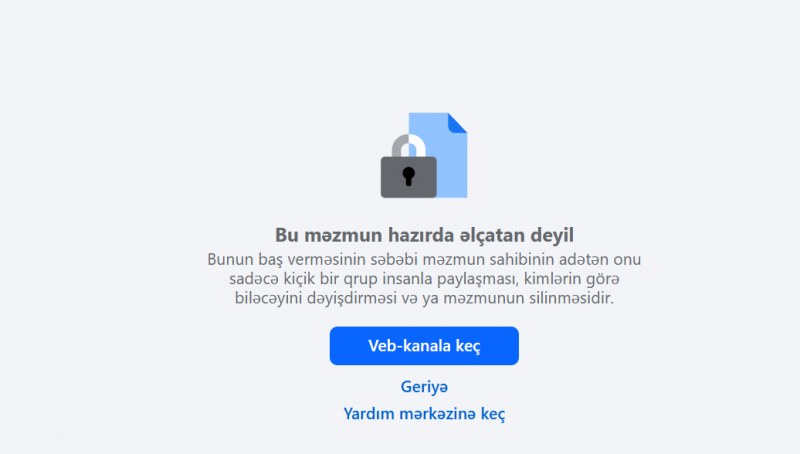Click the padlock's curved shackle
Image resolution: width=800 pixels, height=454 pixels.
point(409,146)
